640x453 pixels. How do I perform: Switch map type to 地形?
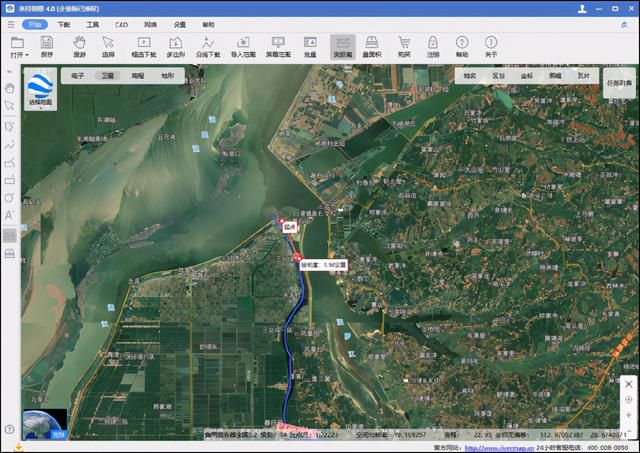click(168, 76)
